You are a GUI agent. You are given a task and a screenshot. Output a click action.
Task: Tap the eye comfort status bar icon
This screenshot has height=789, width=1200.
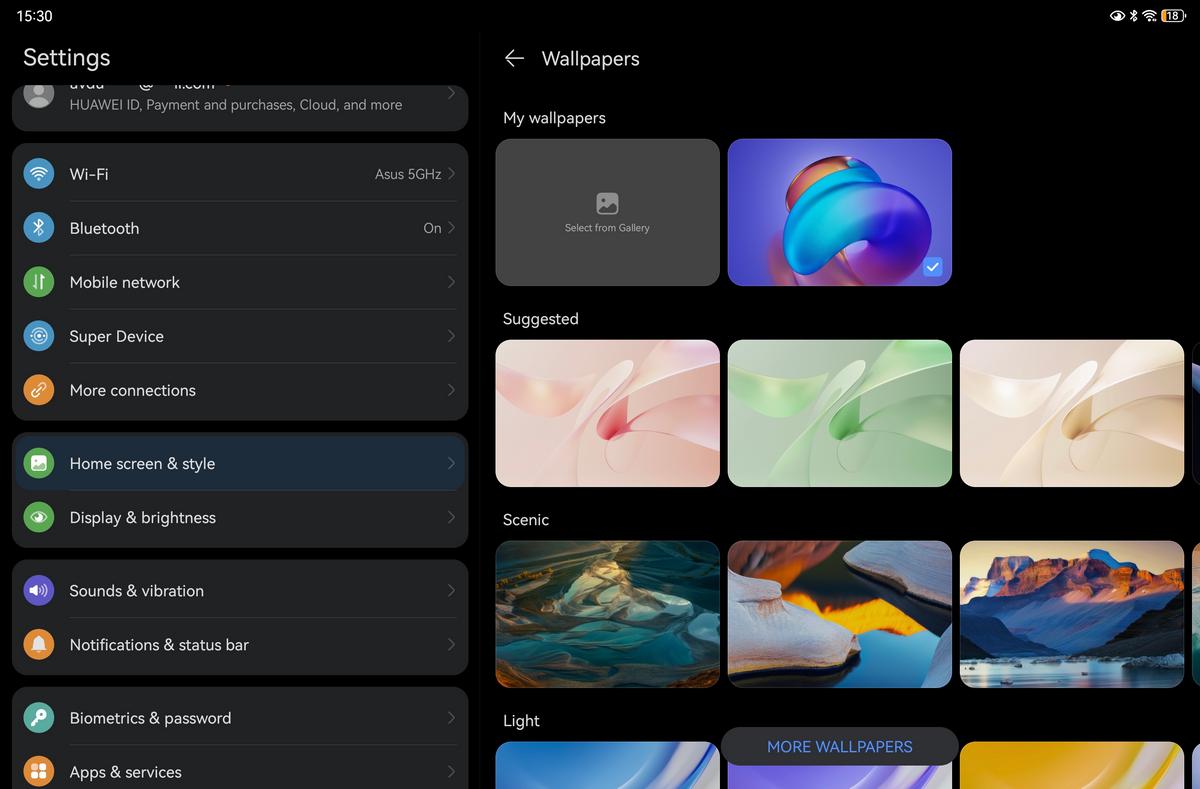(1117, 16)
